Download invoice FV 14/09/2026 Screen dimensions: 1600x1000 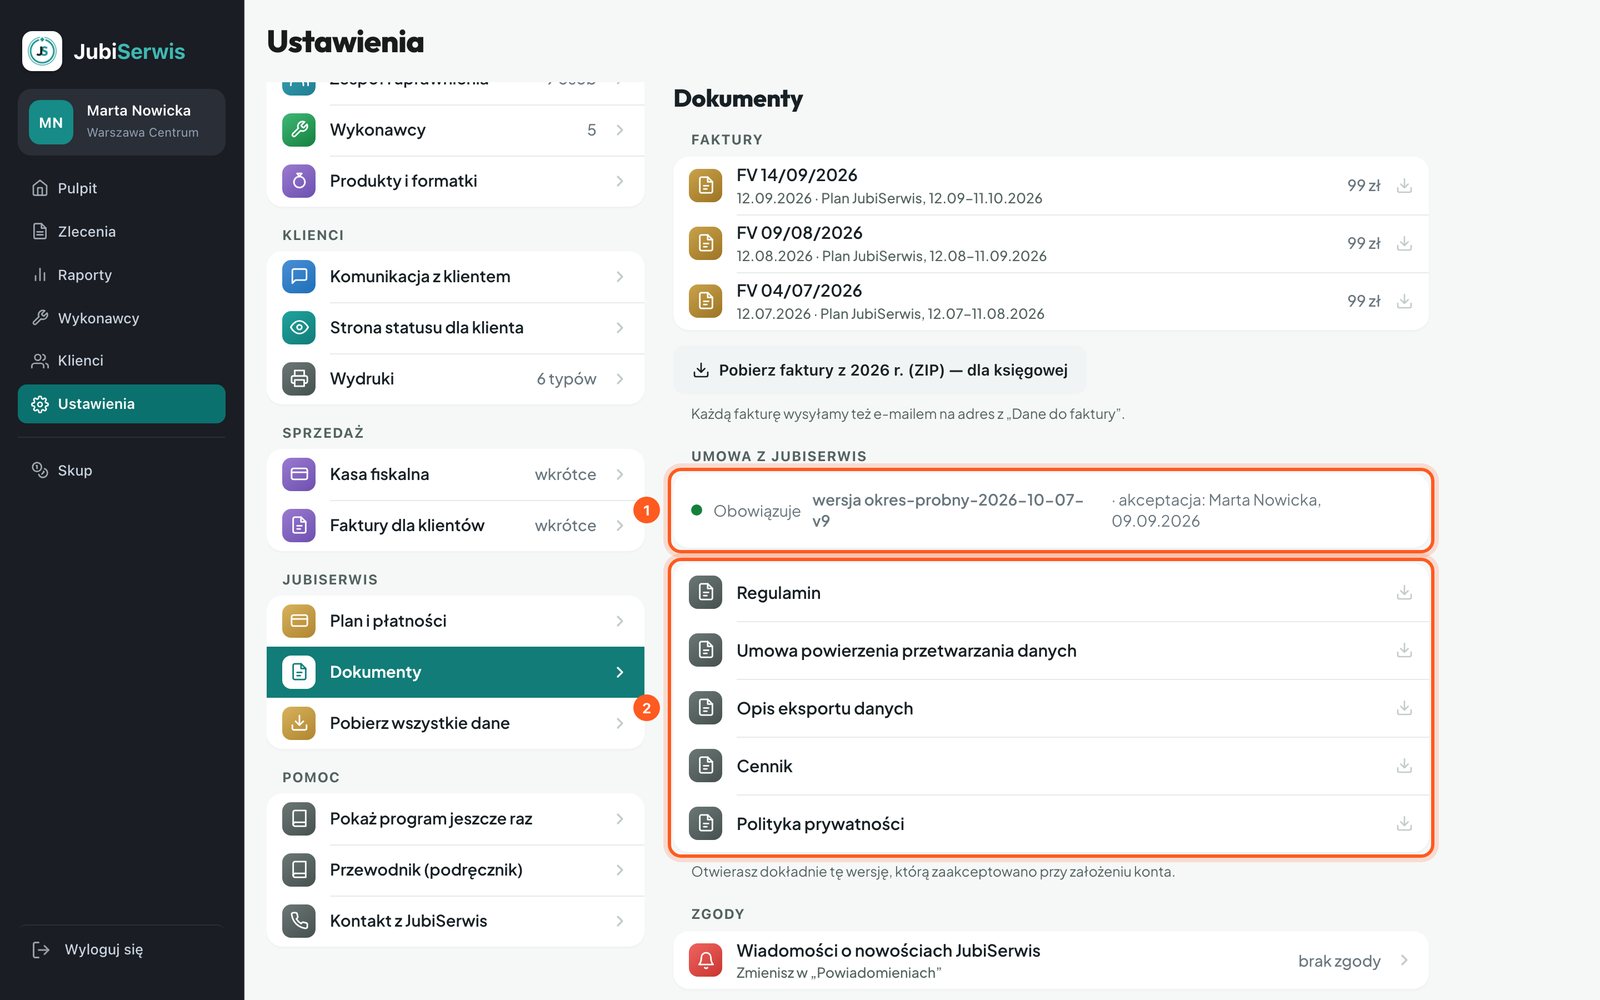tap(1404, 186)
